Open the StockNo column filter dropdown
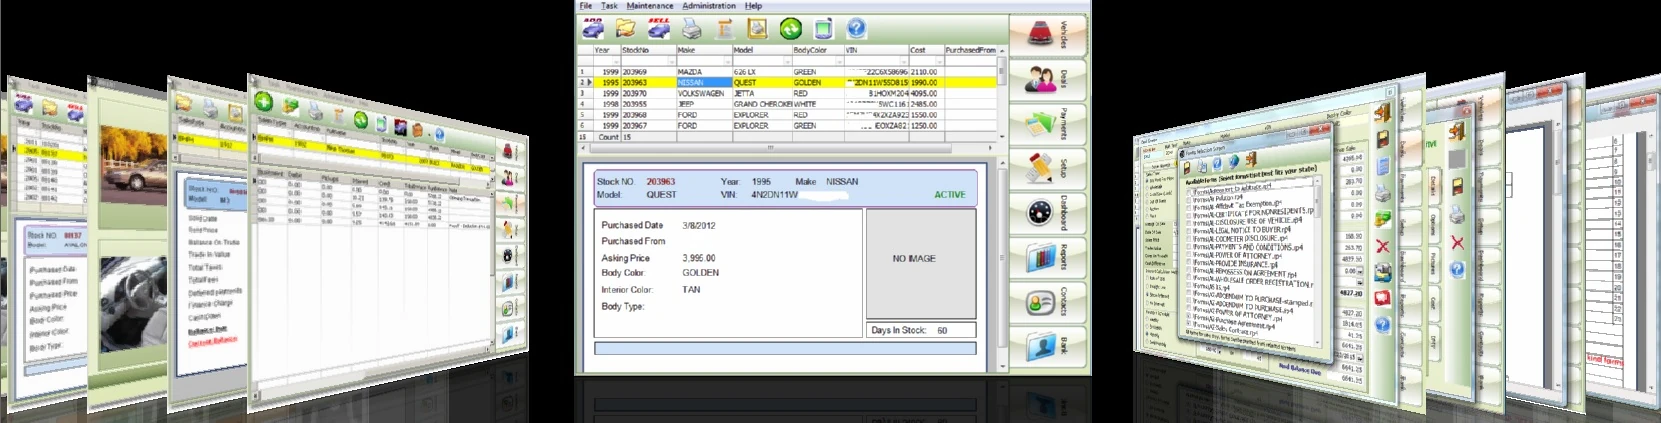Screen dimensions: 1661x423 (x=671, y=61)
